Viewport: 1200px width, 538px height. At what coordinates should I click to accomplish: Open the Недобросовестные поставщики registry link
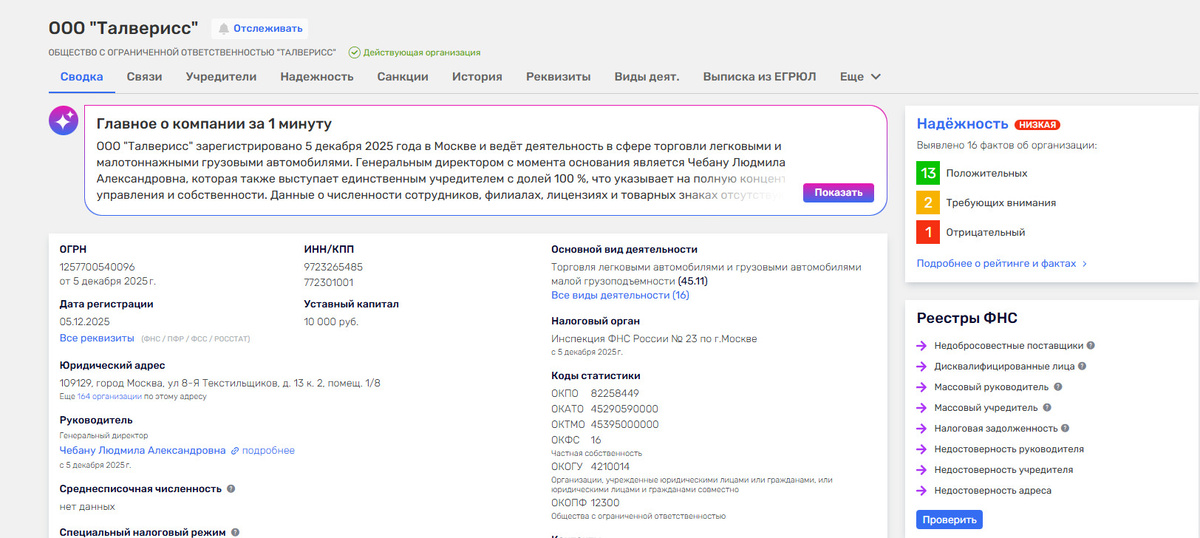1008,346
